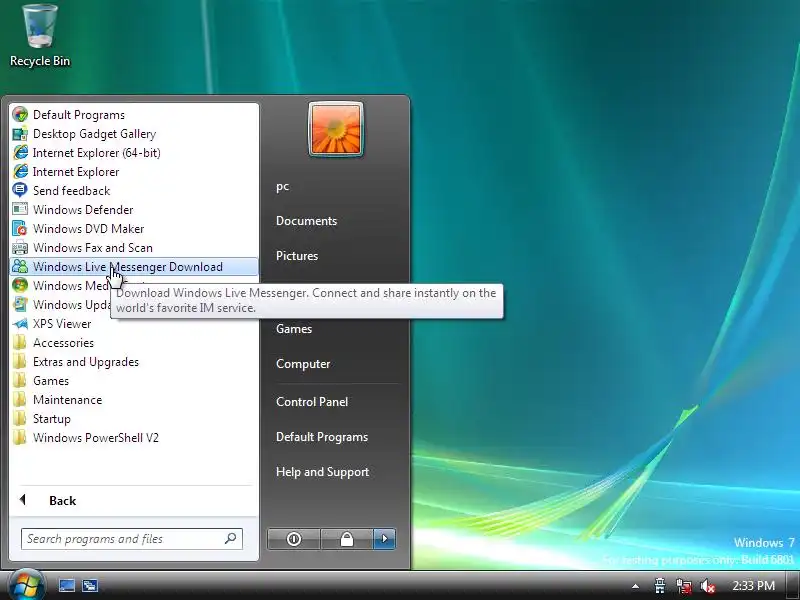Click the 2:33 PM clock
The width and height of the screenshot is (800, 600).
pyautogui.click(x=754, y=585)
